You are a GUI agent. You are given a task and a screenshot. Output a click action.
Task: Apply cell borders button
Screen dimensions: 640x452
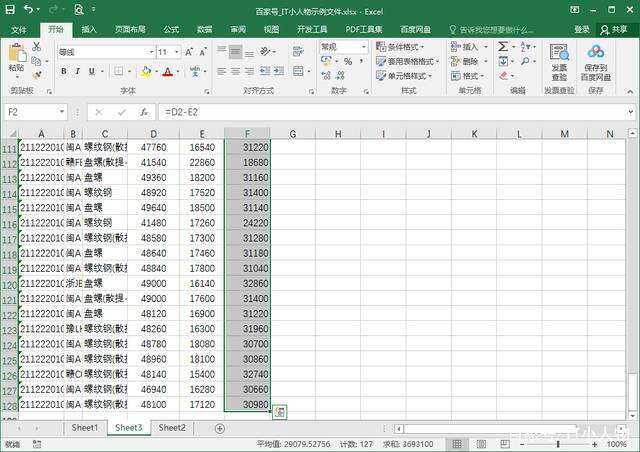(118, 71)
